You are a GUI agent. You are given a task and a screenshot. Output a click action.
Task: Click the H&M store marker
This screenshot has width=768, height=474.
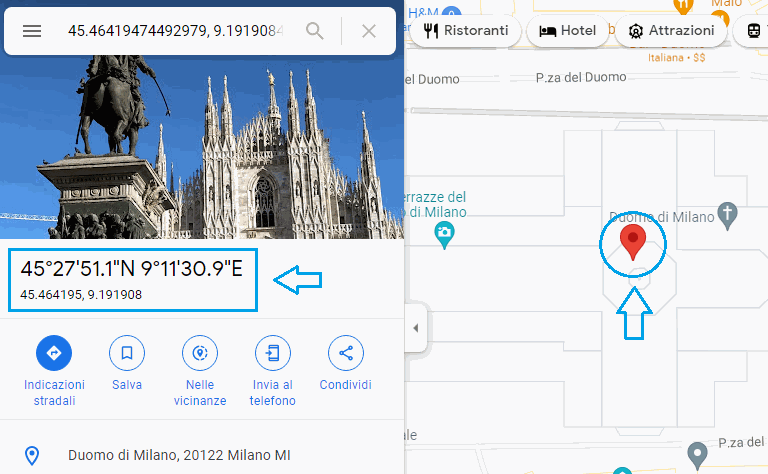coord(451,12)
